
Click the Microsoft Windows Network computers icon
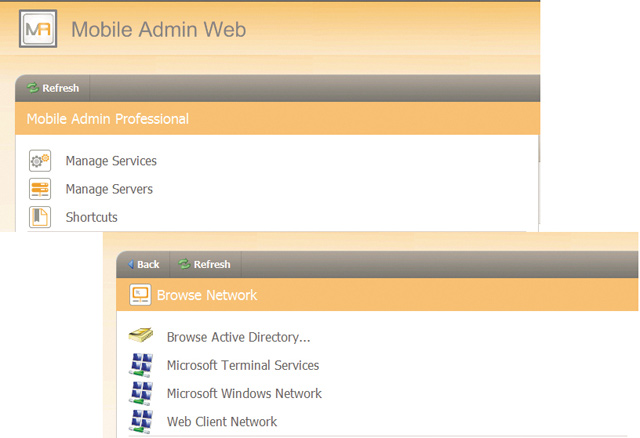141,393
